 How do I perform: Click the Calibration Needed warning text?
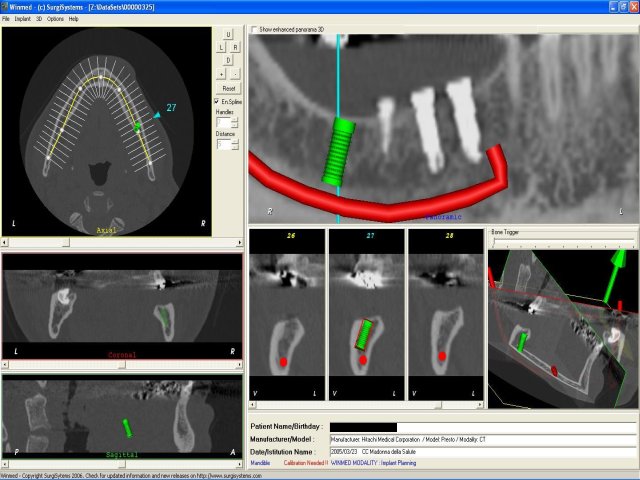coord(306,463)
